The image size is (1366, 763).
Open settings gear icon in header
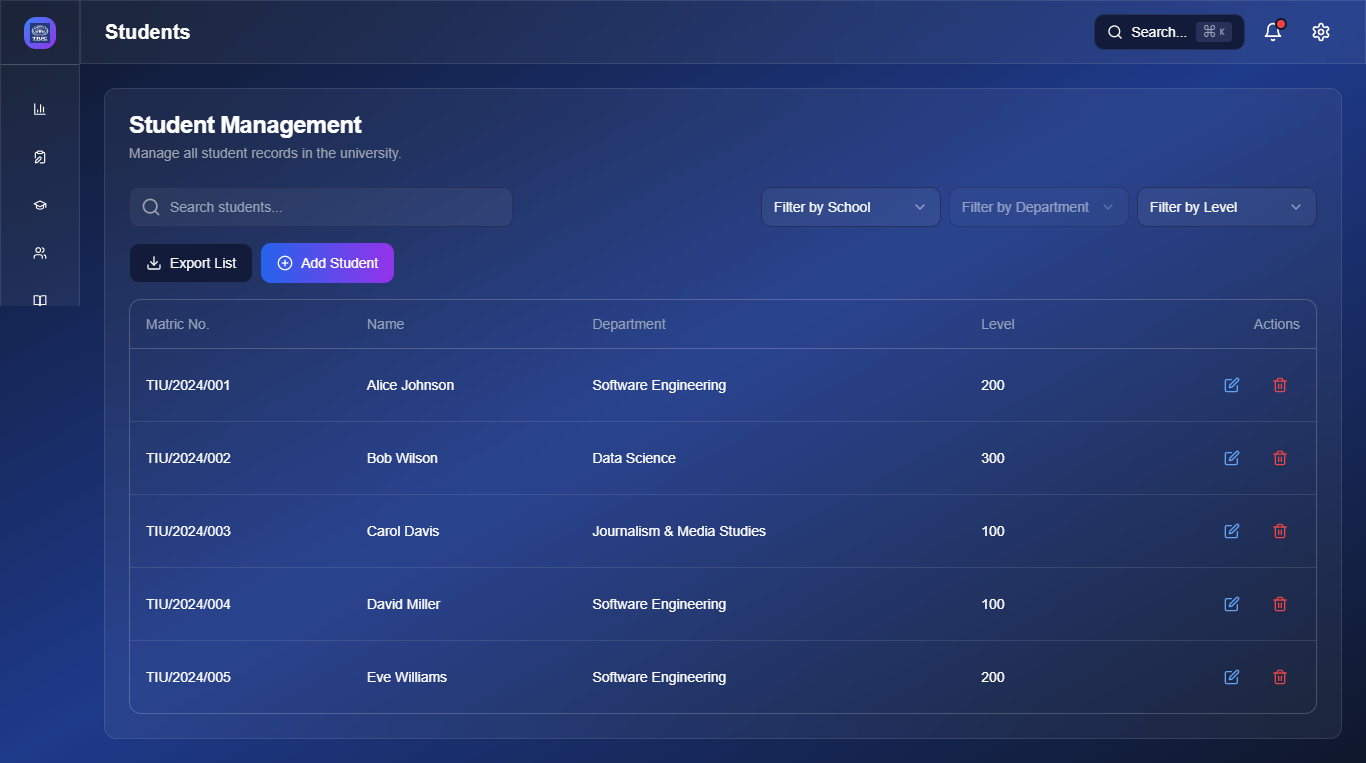[x=1321, y=32]
